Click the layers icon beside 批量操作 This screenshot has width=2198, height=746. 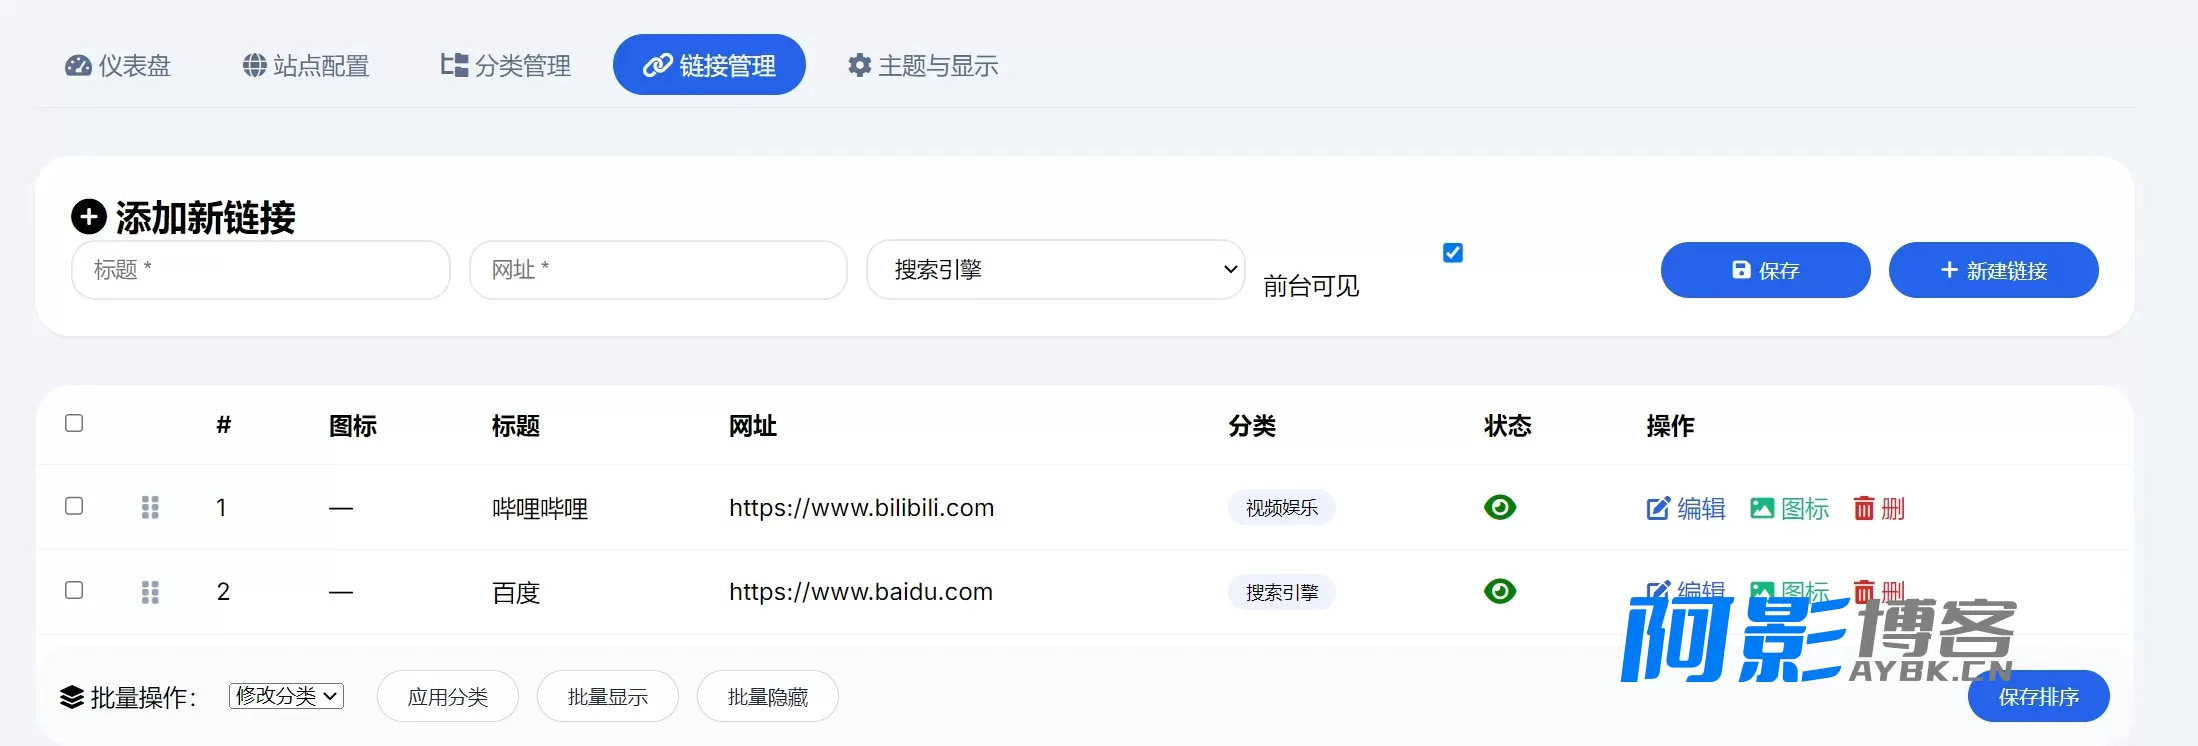coord(72,697)
